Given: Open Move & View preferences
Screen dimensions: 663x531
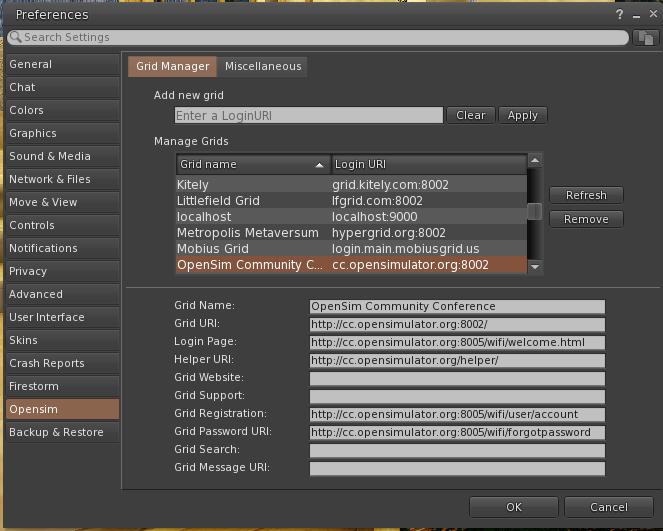Looking at the screenshot, I should tap(63, 203).
